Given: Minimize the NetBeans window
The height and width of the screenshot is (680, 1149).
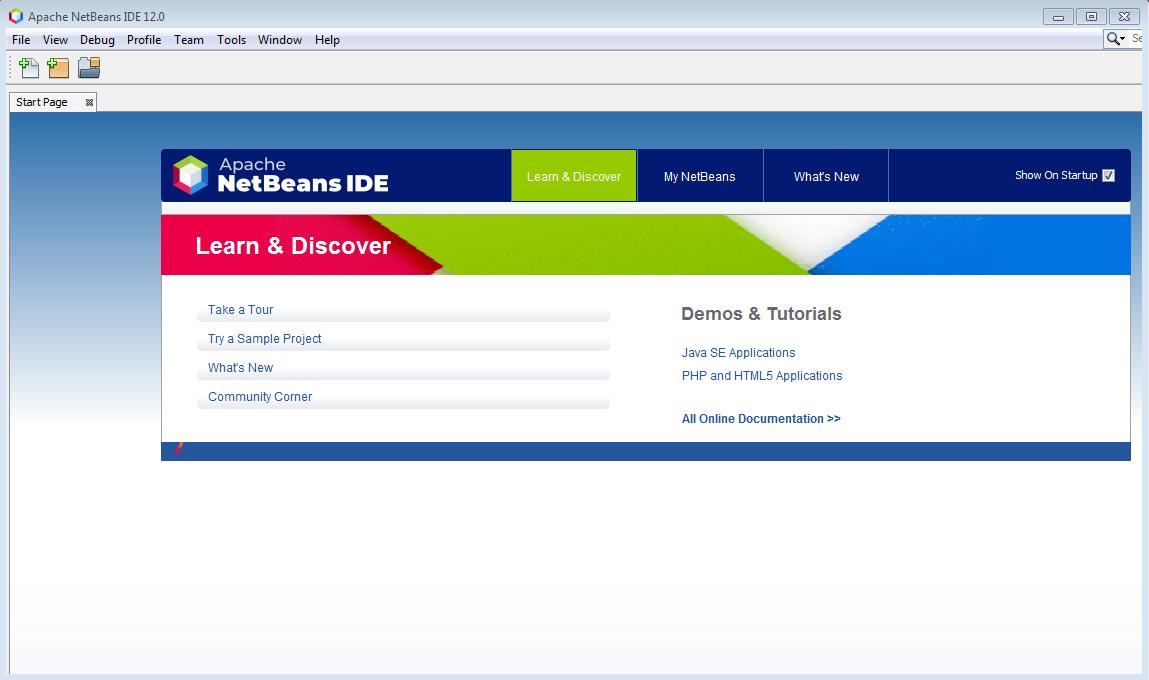Looking at the screenshot, I should (x=1058, y=17).
